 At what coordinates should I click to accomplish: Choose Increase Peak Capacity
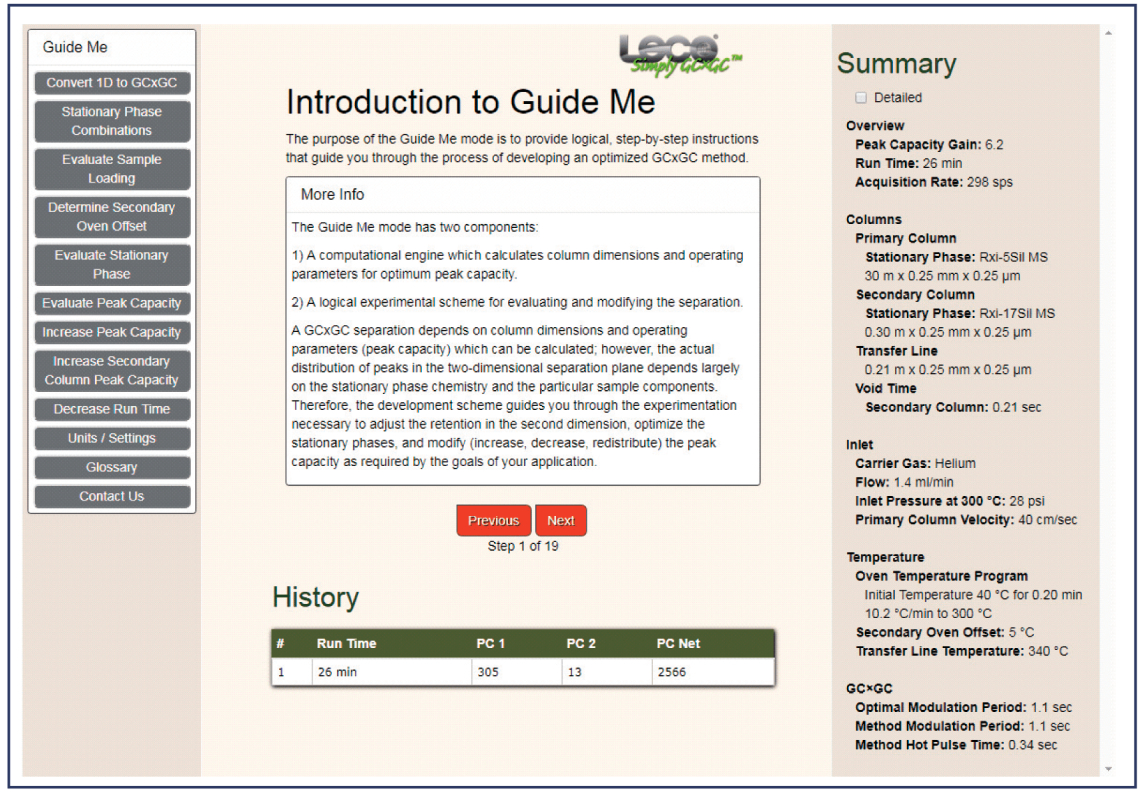[112, 332]
